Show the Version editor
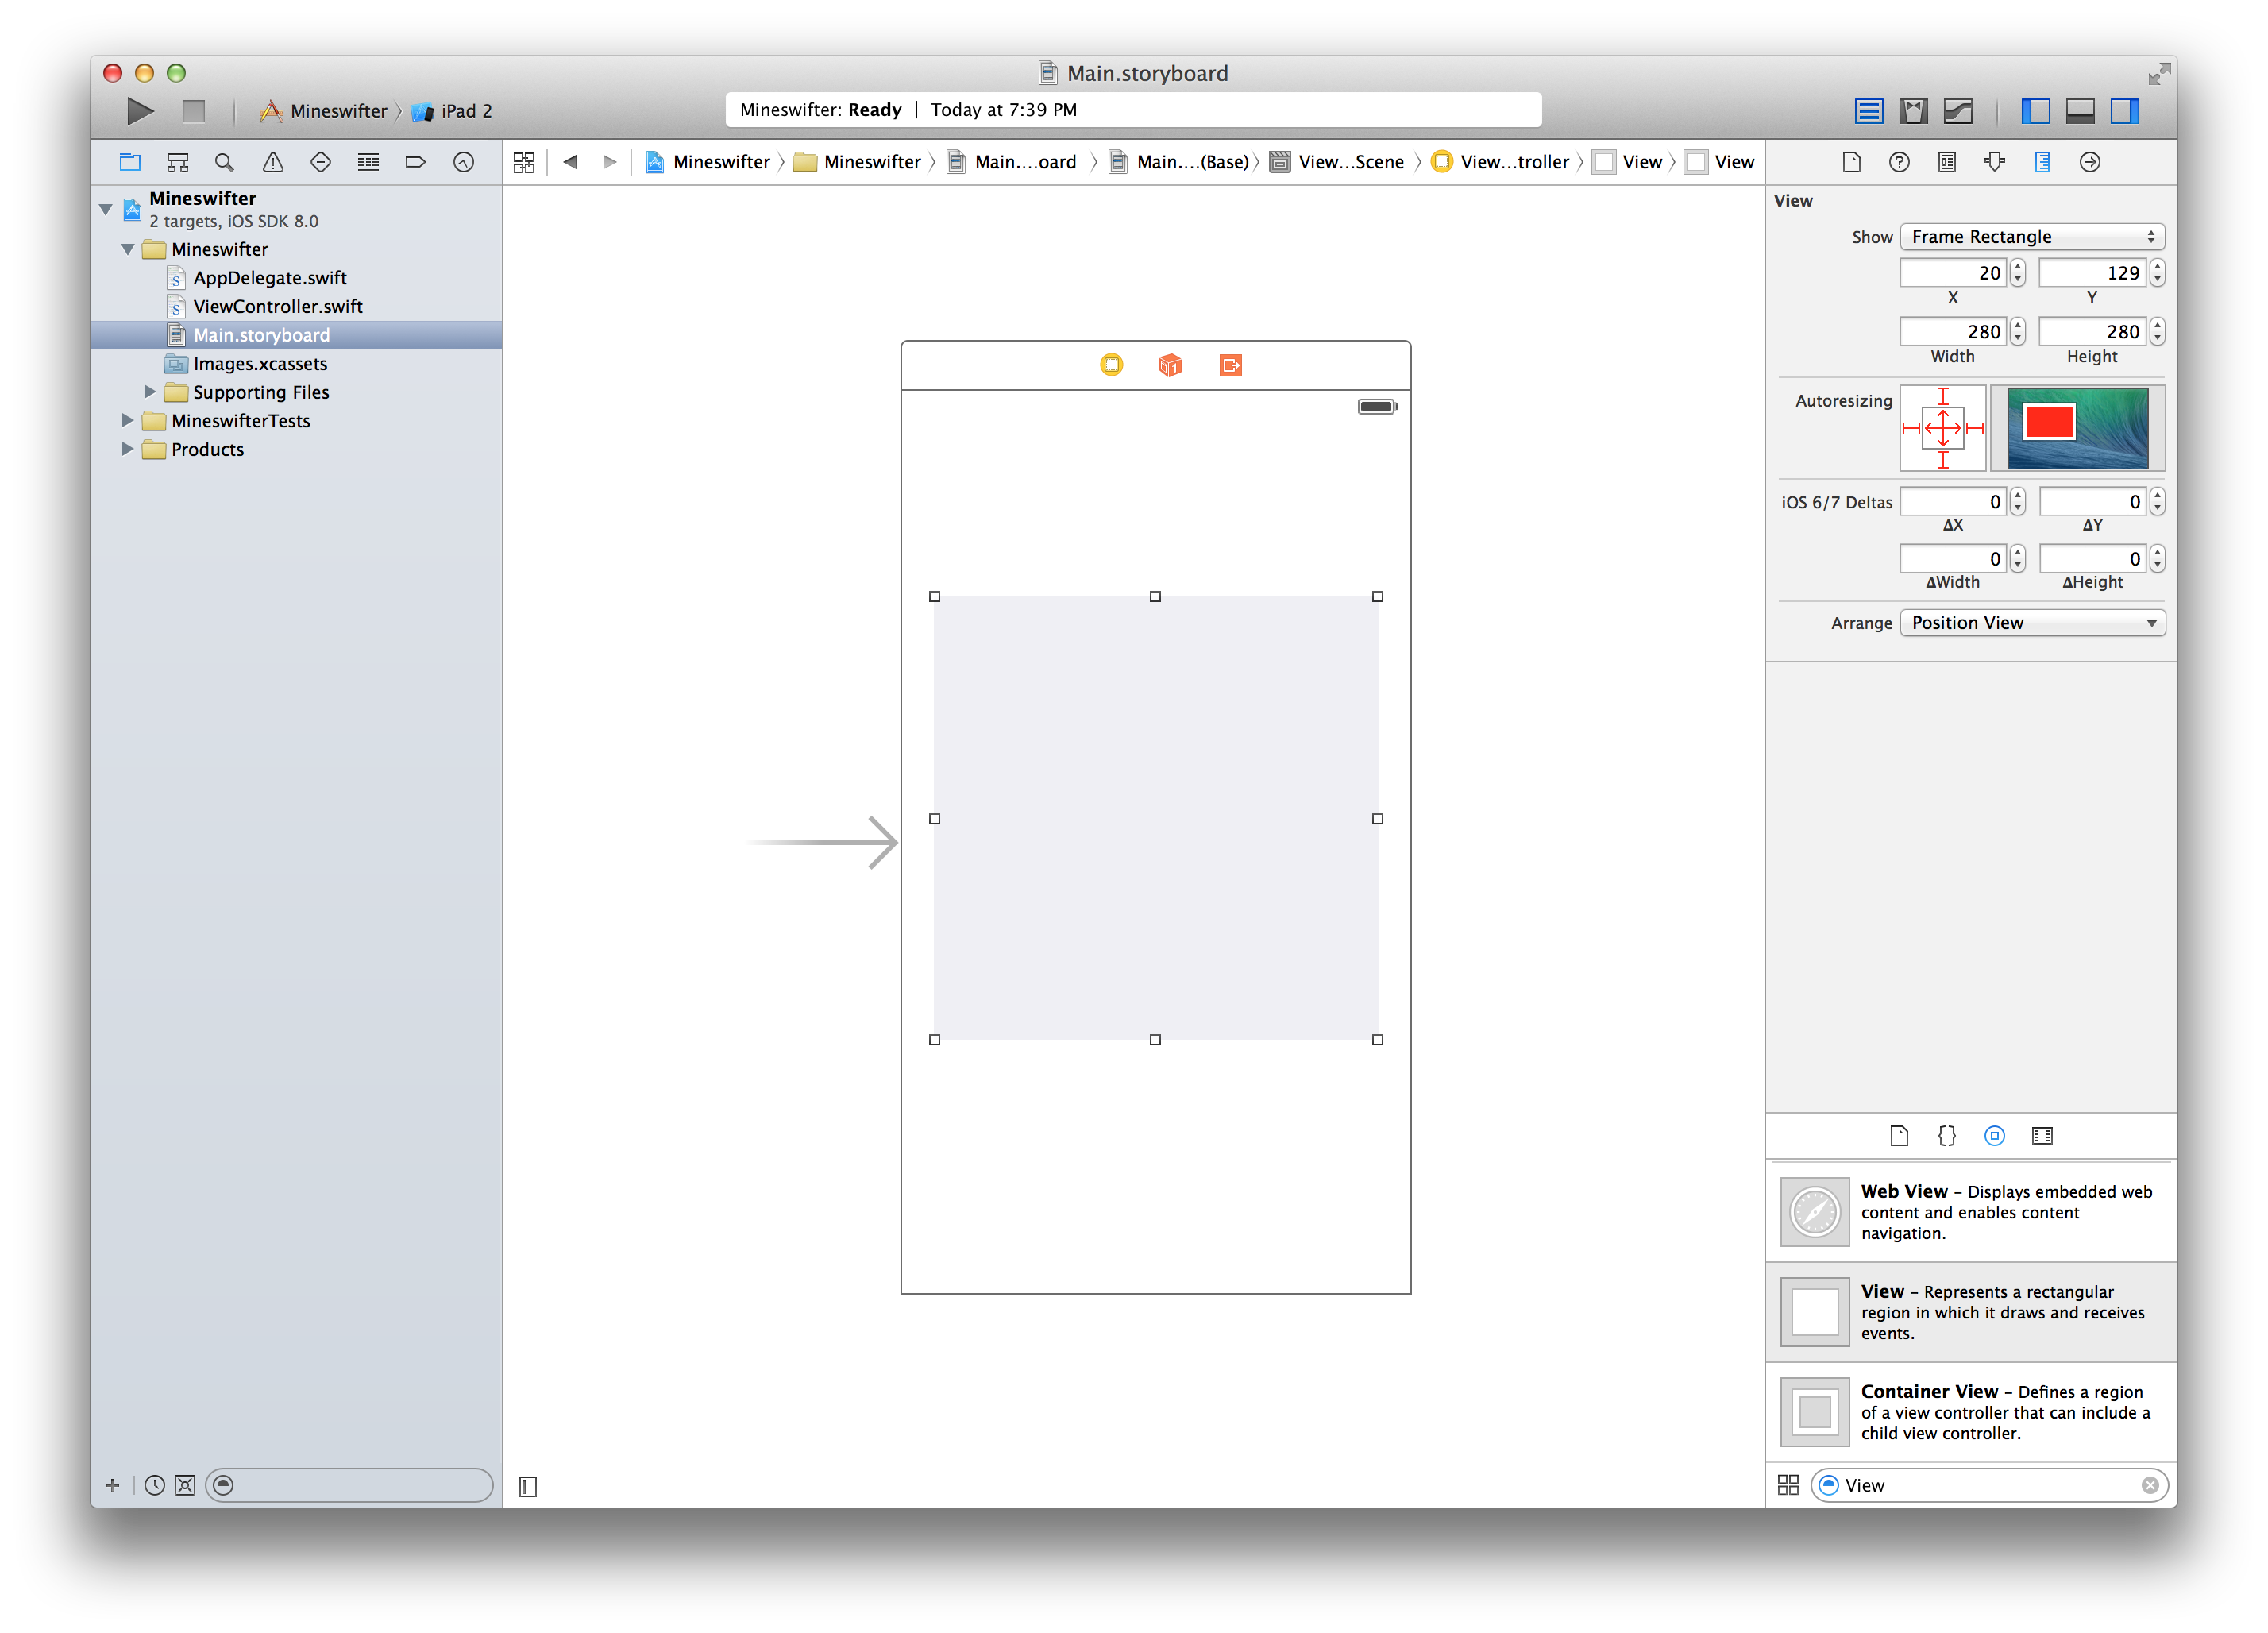 pos(1958,111)
